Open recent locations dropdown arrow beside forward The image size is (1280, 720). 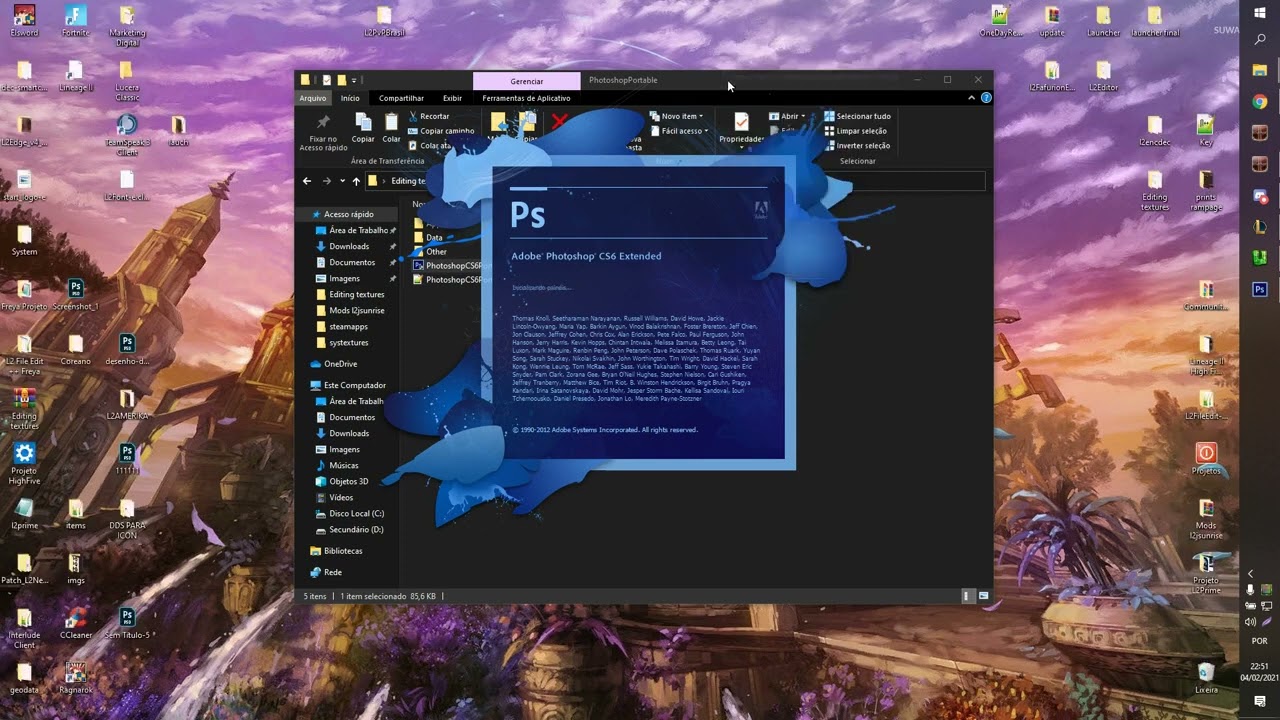[342, 181]
